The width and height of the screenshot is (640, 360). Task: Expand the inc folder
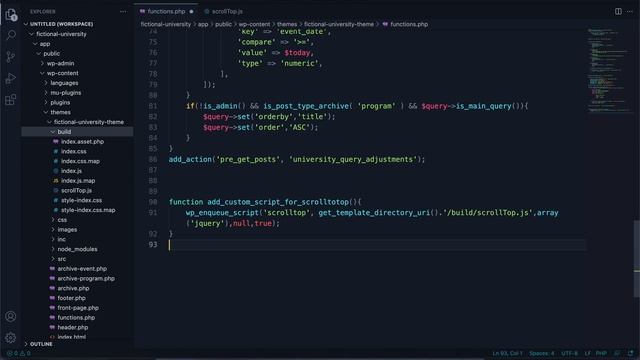coord(62,240)
